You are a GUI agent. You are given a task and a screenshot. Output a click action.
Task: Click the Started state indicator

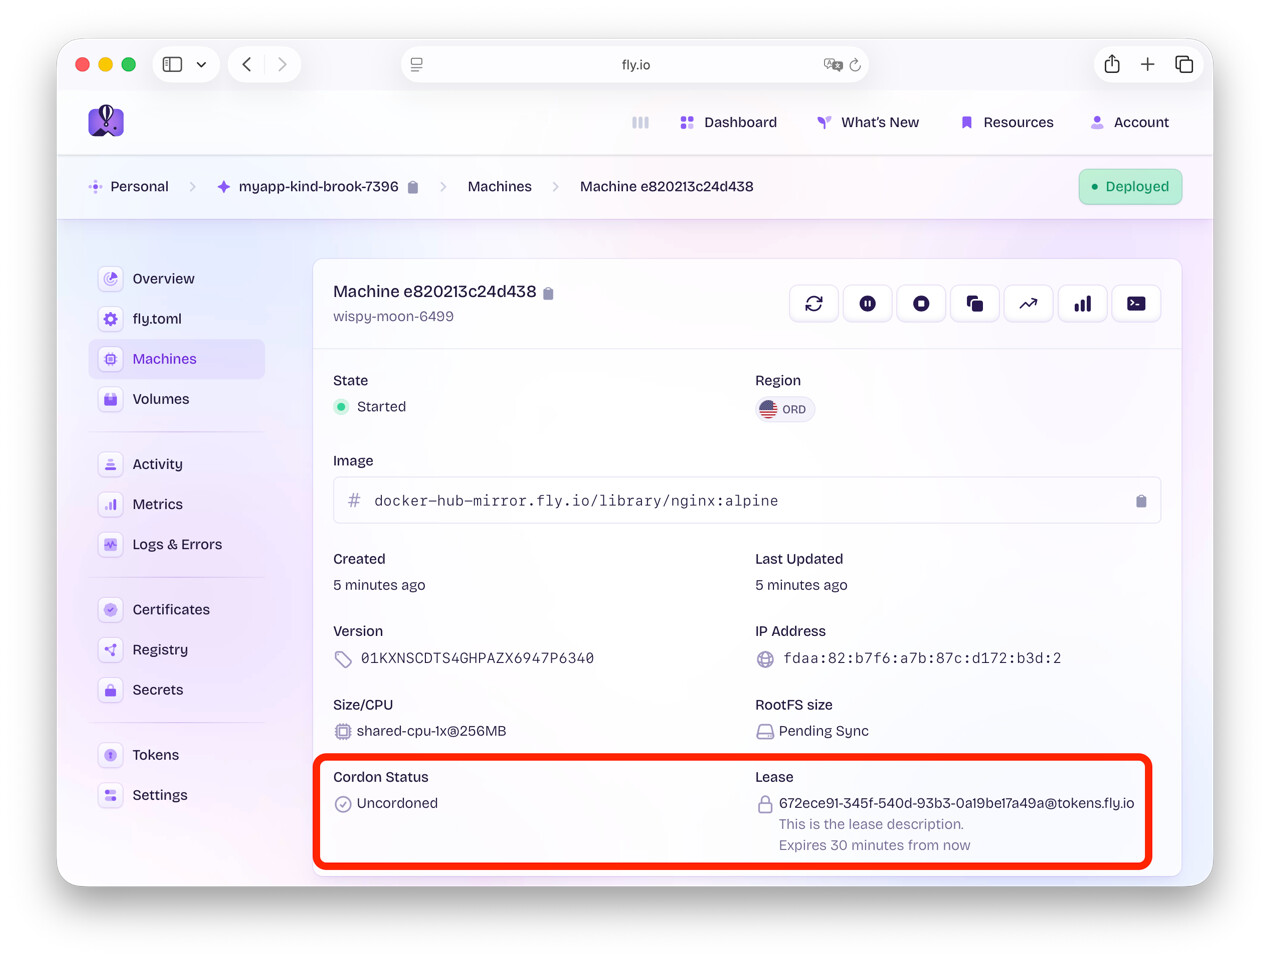point(370,407)
